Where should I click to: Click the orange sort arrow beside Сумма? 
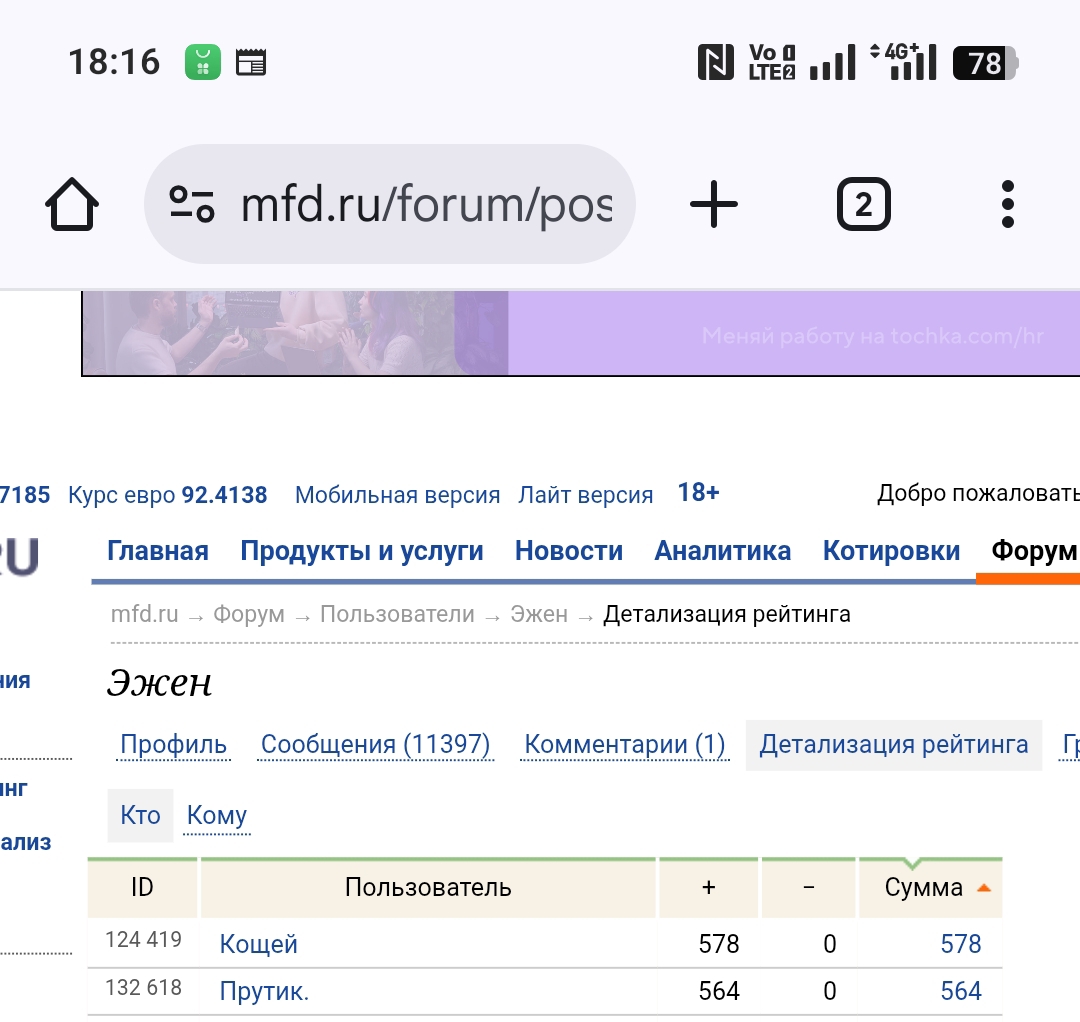983,887
